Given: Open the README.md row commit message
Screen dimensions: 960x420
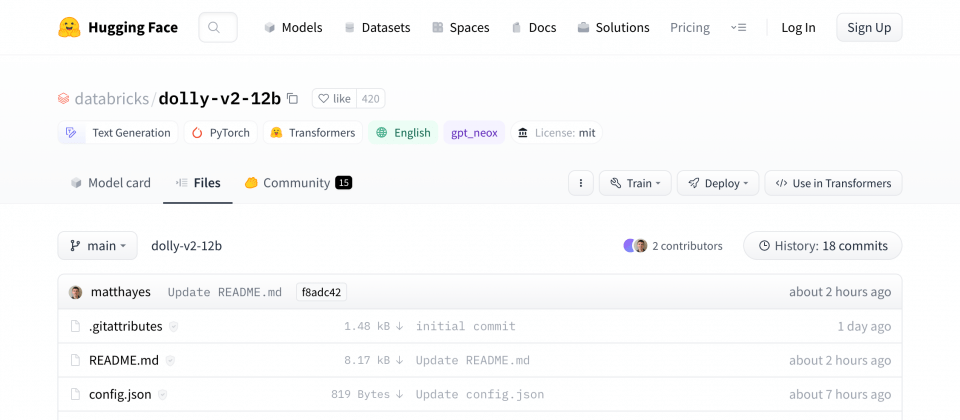Looking at the screenshot, I should [473, 361].
